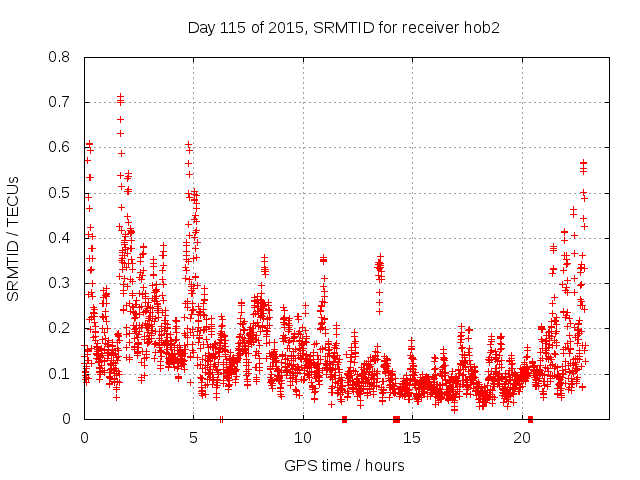Click the 0.7 tick label on y-axis

(x=62, y=102)
